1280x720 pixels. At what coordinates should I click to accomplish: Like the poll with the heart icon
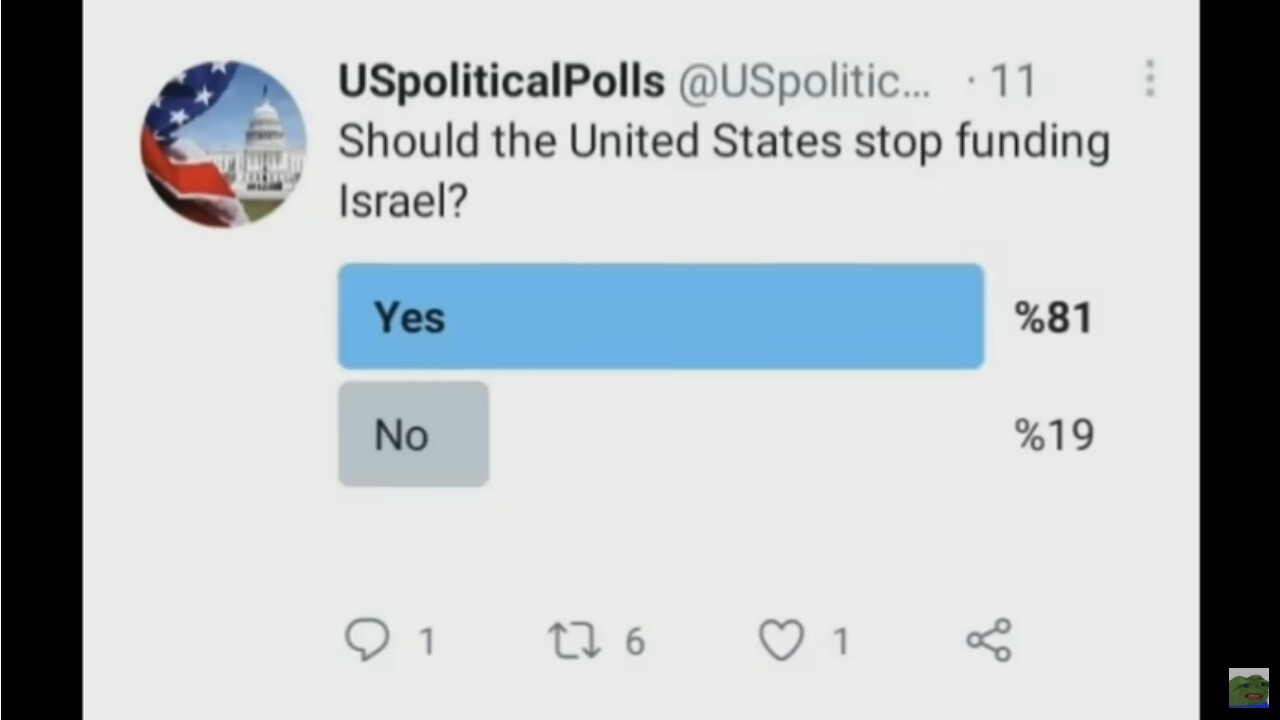(x=781, y=640)
